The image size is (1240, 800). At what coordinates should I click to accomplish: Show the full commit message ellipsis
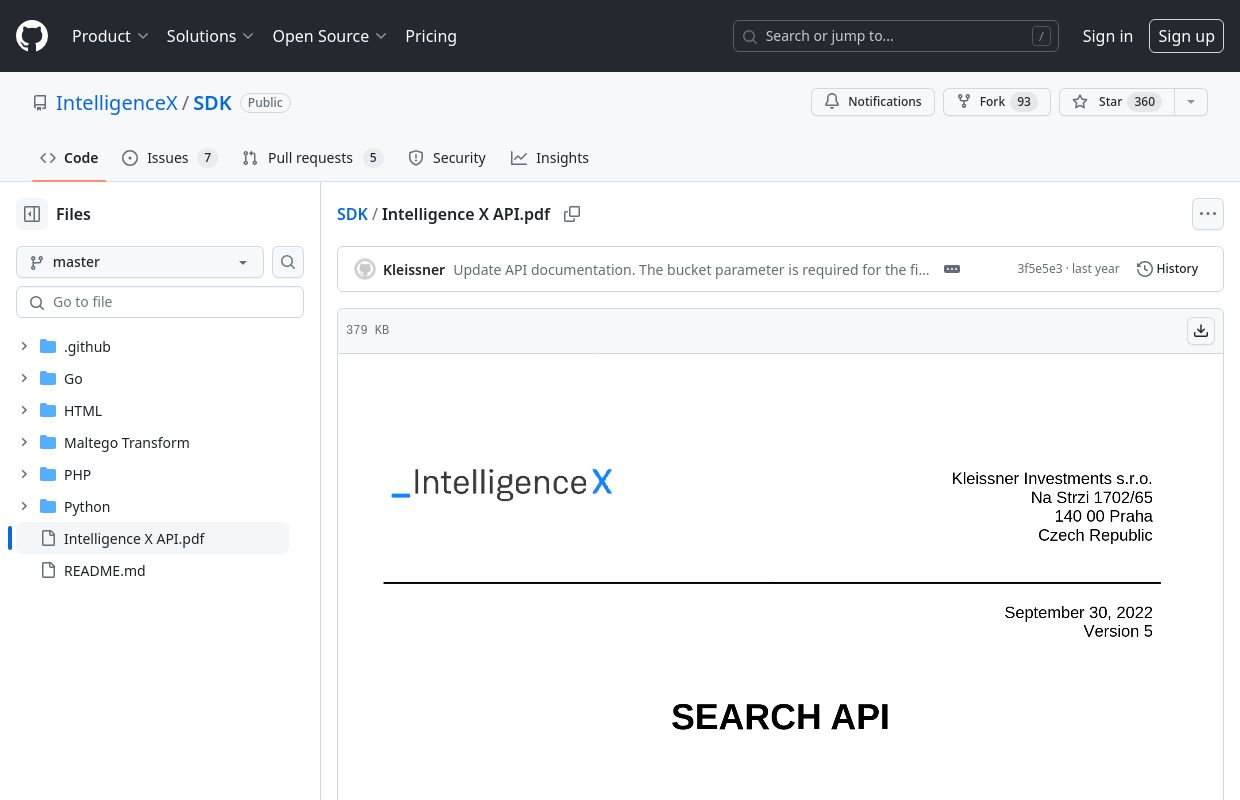[x=952, y=269]
